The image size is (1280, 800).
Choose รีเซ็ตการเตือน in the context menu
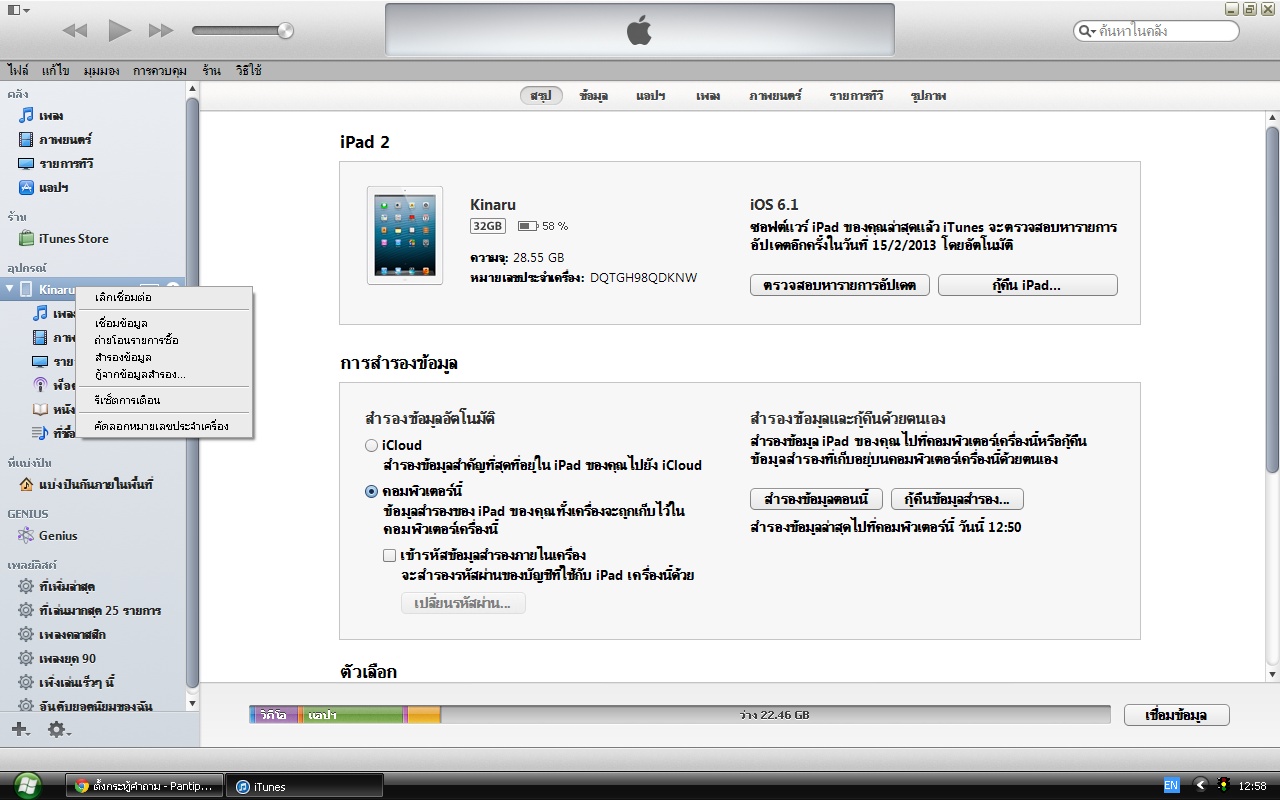(166, 400)
